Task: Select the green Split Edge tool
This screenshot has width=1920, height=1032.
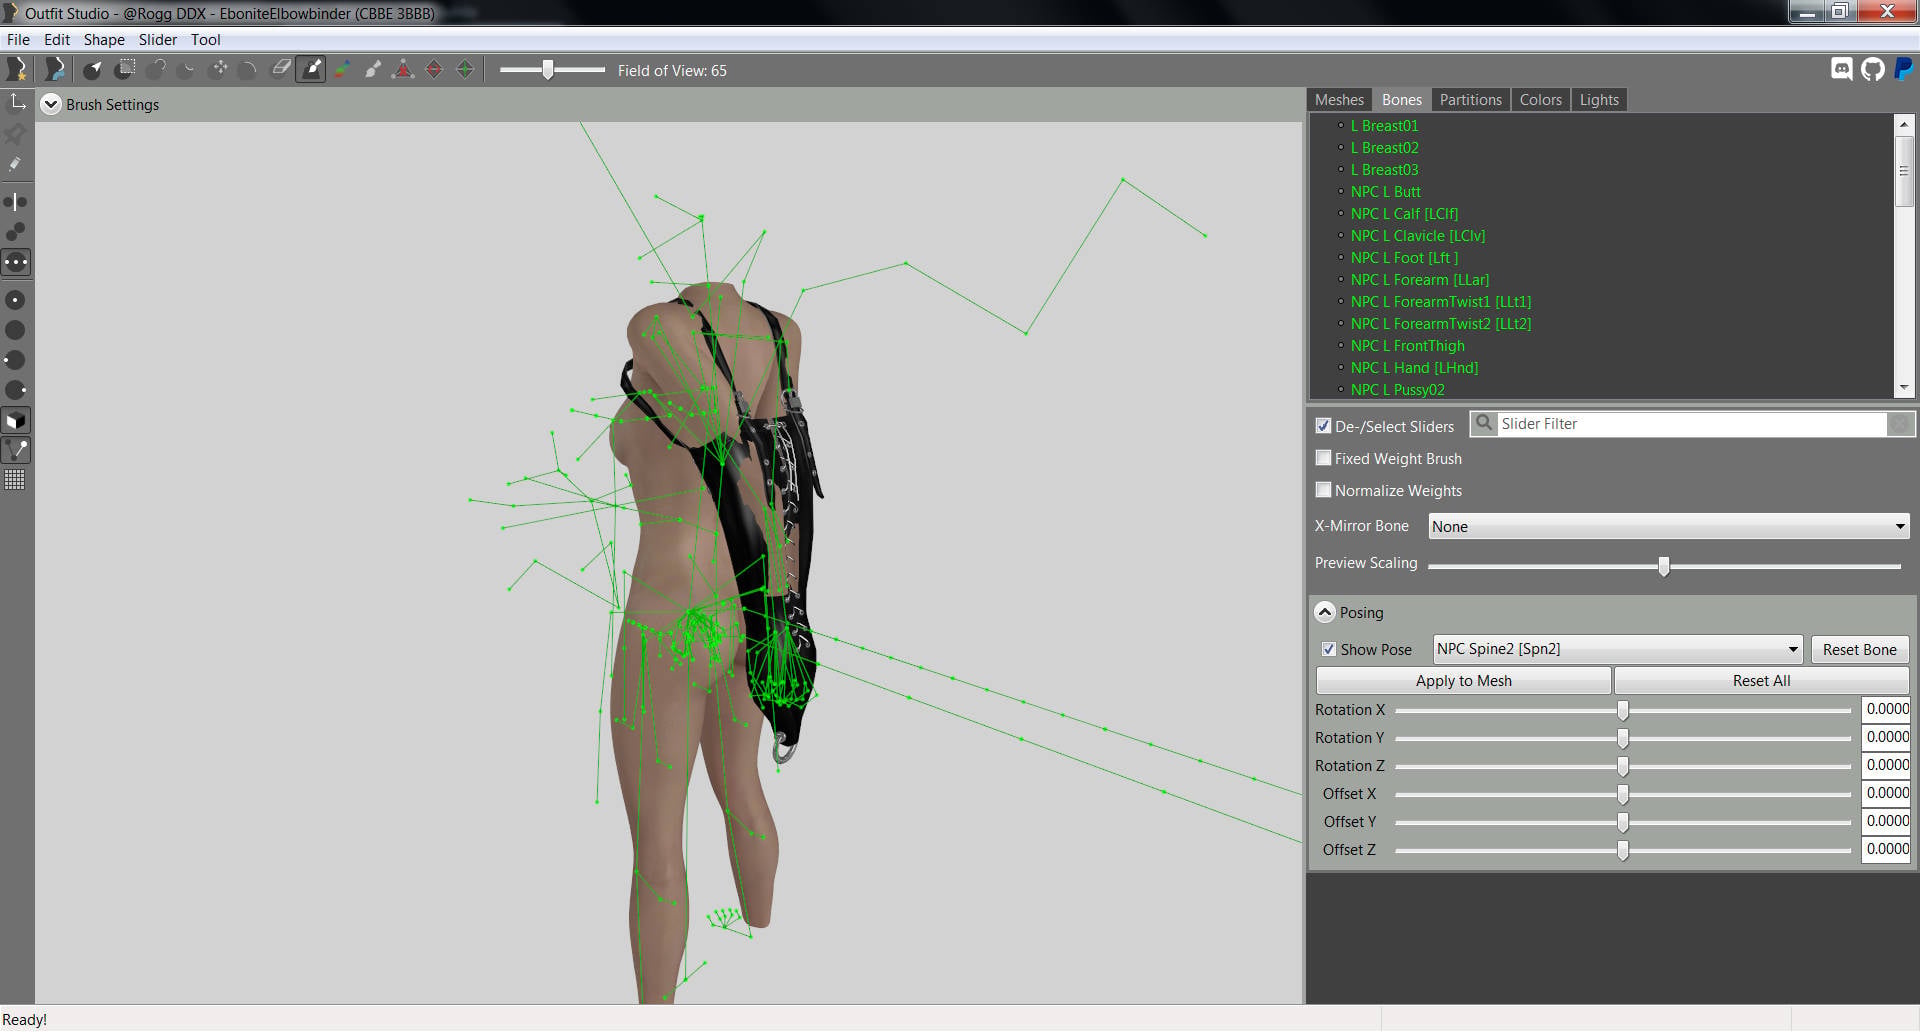Action: tap(465, 70)
